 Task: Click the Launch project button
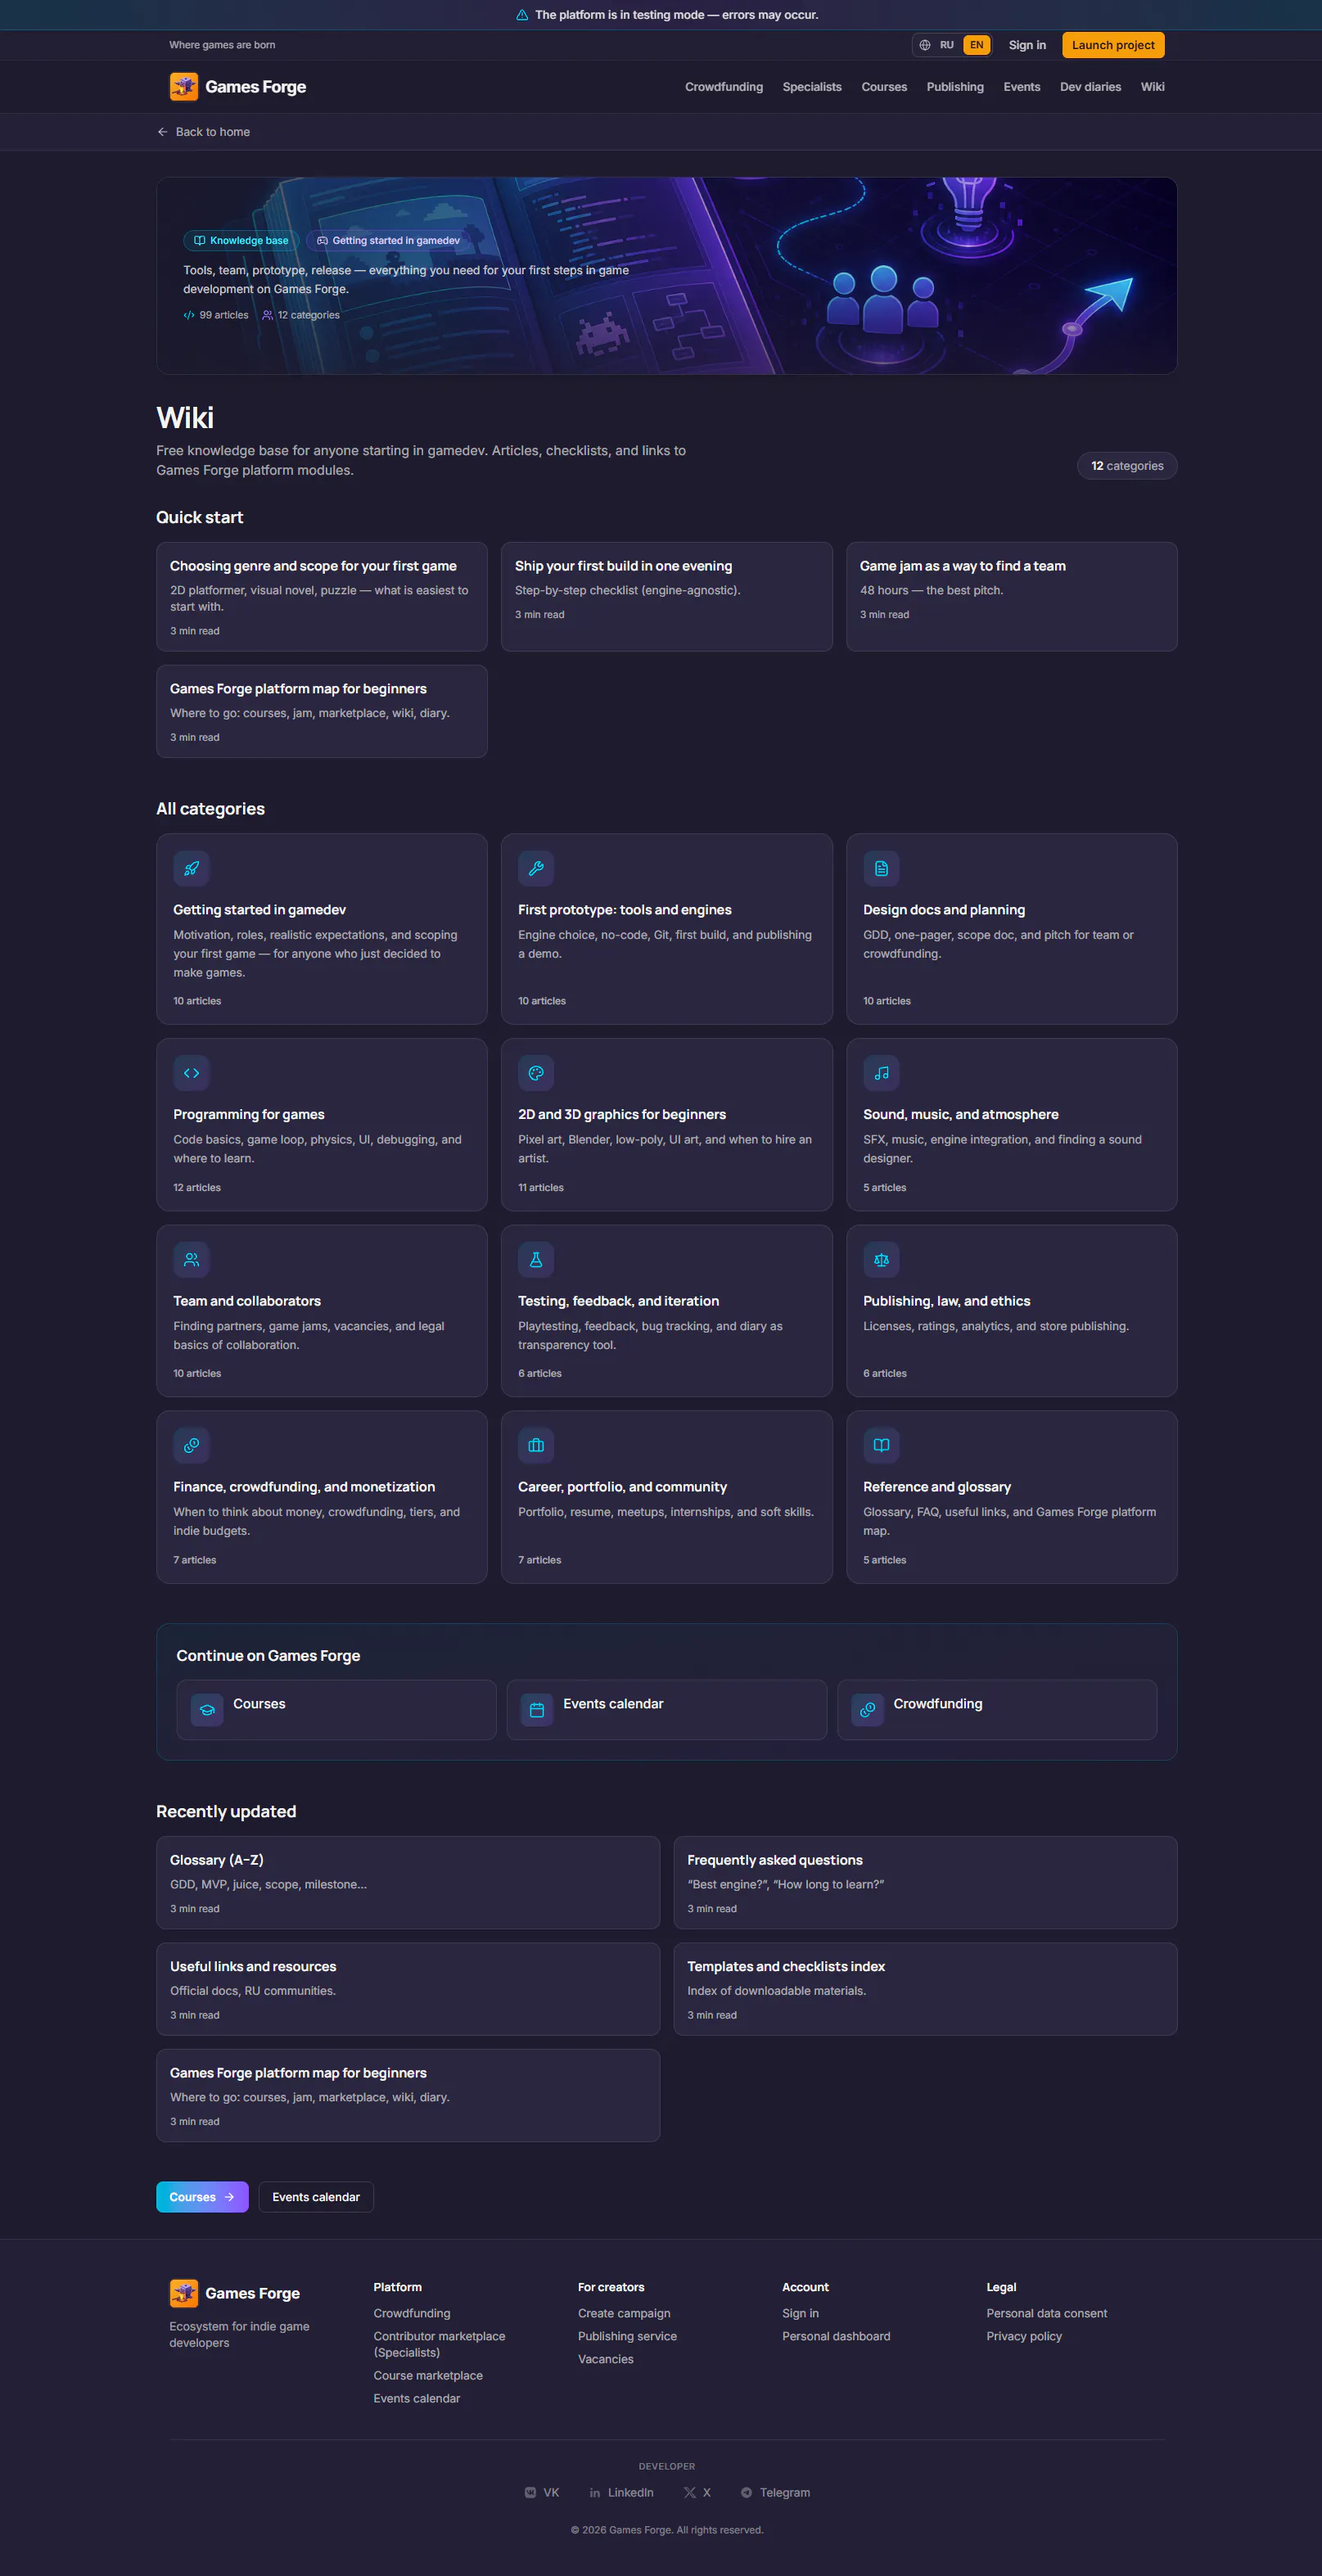[x=1113, y=45]
